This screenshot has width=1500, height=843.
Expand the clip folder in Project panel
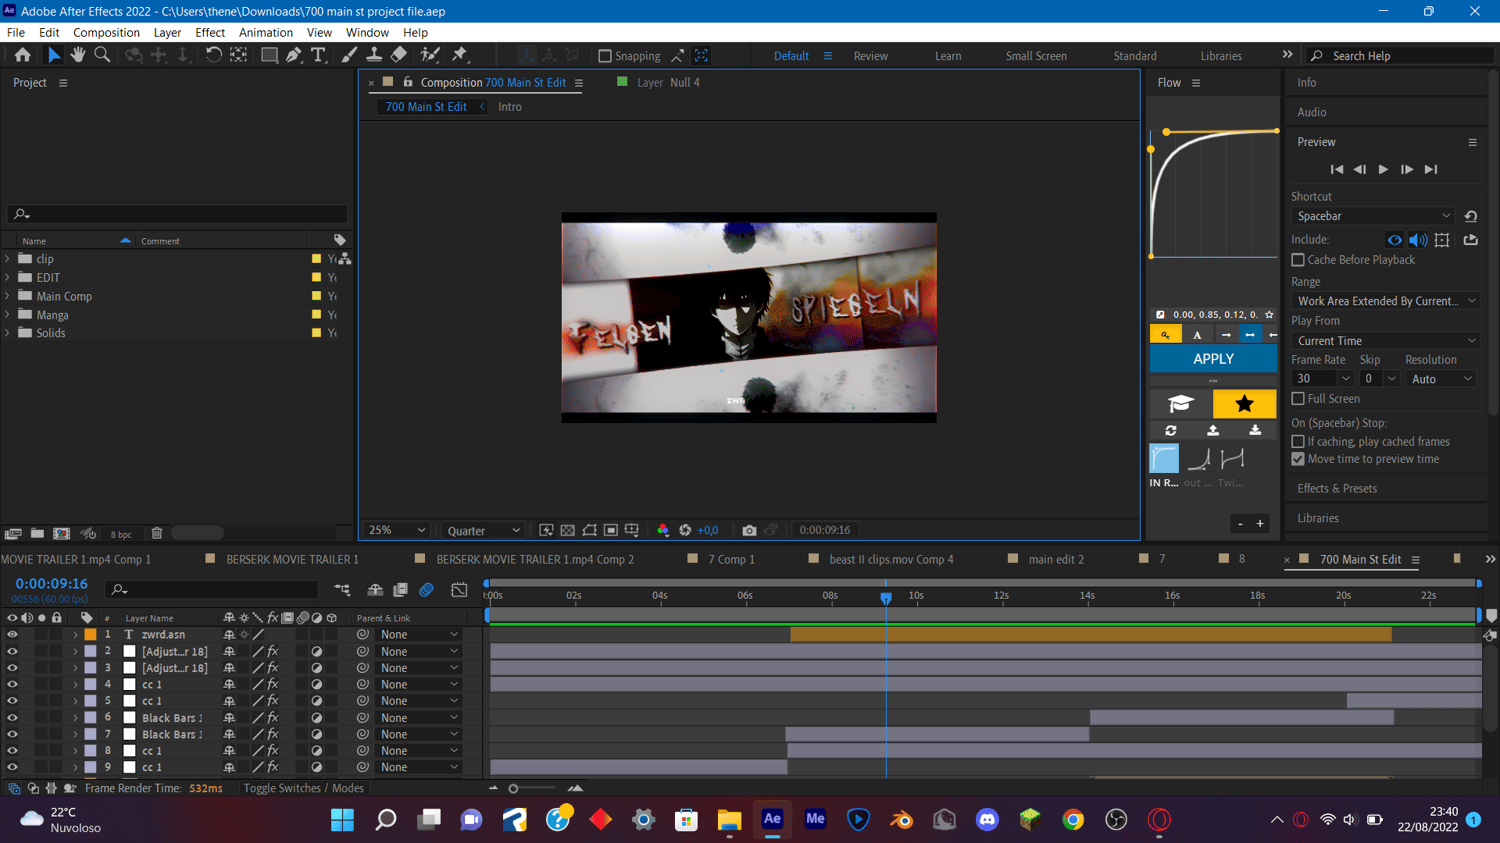click(x=8, y=259)
